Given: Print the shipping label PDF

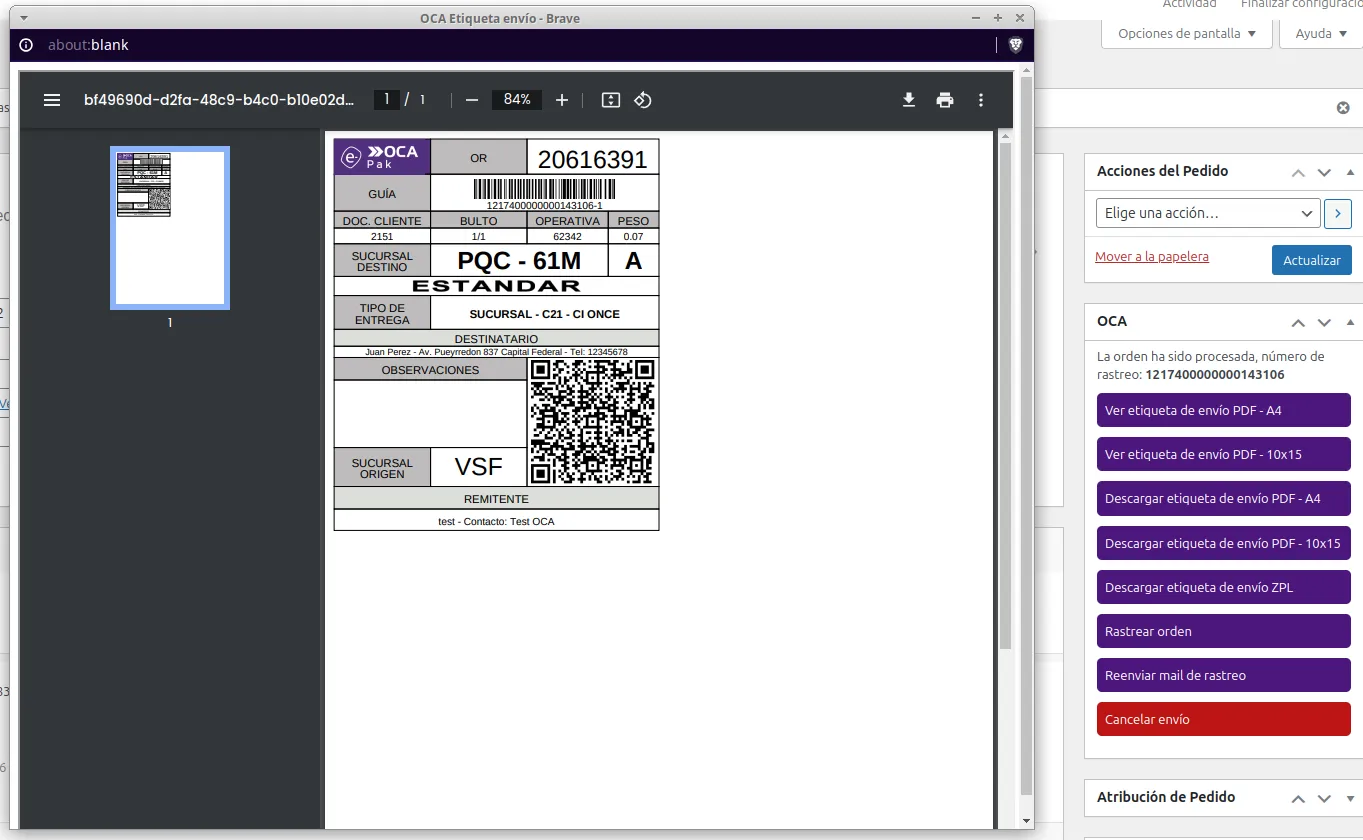Looking at the screenshot, I should point(945,100).
